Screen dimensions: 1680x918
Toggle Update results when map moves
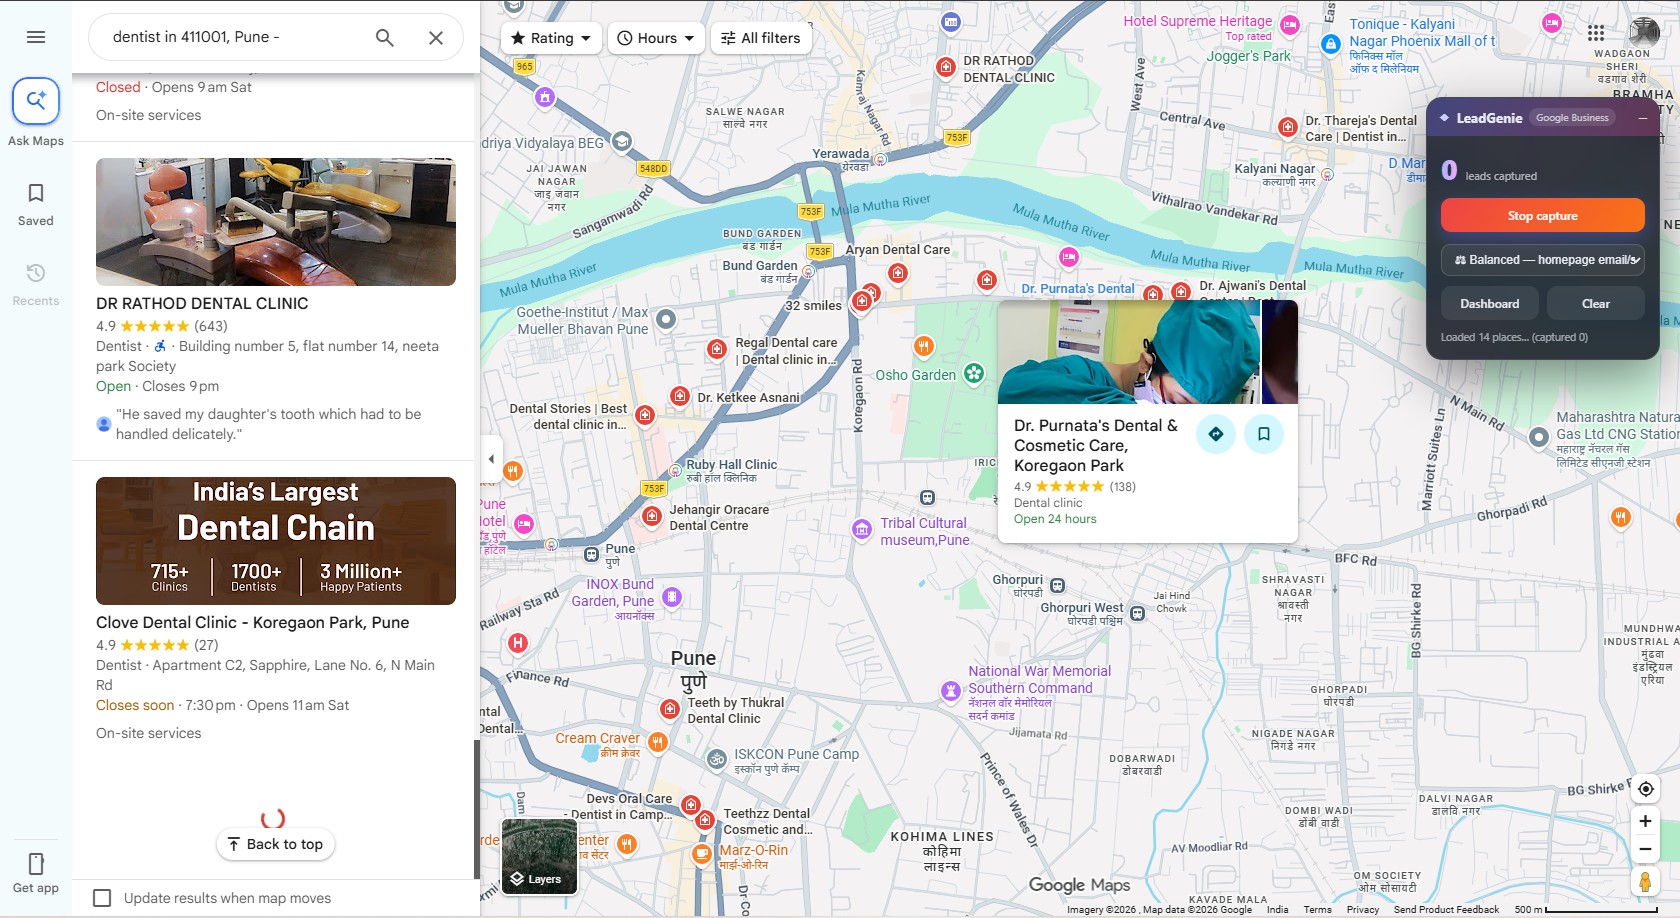click(x=102, y=898)
